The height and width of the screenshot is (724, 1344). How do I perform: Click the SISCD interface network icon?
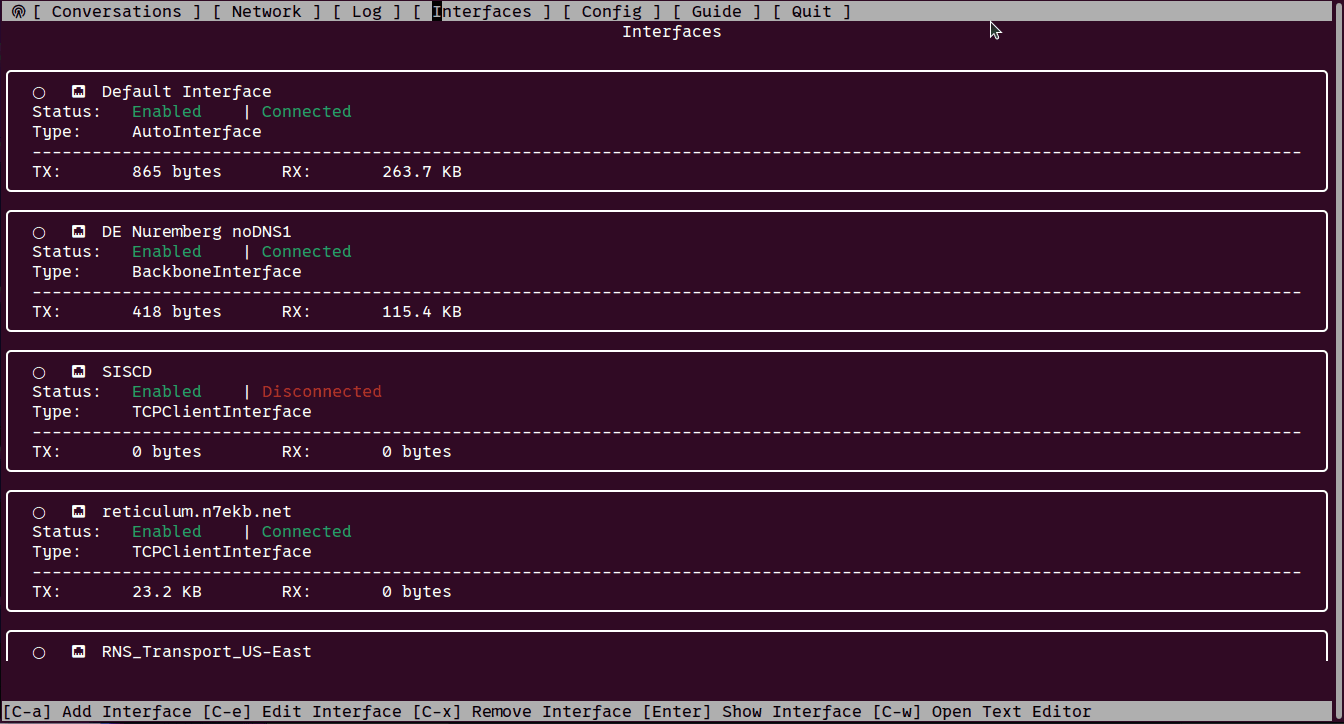pyautogui.click(x=79, y=372)
